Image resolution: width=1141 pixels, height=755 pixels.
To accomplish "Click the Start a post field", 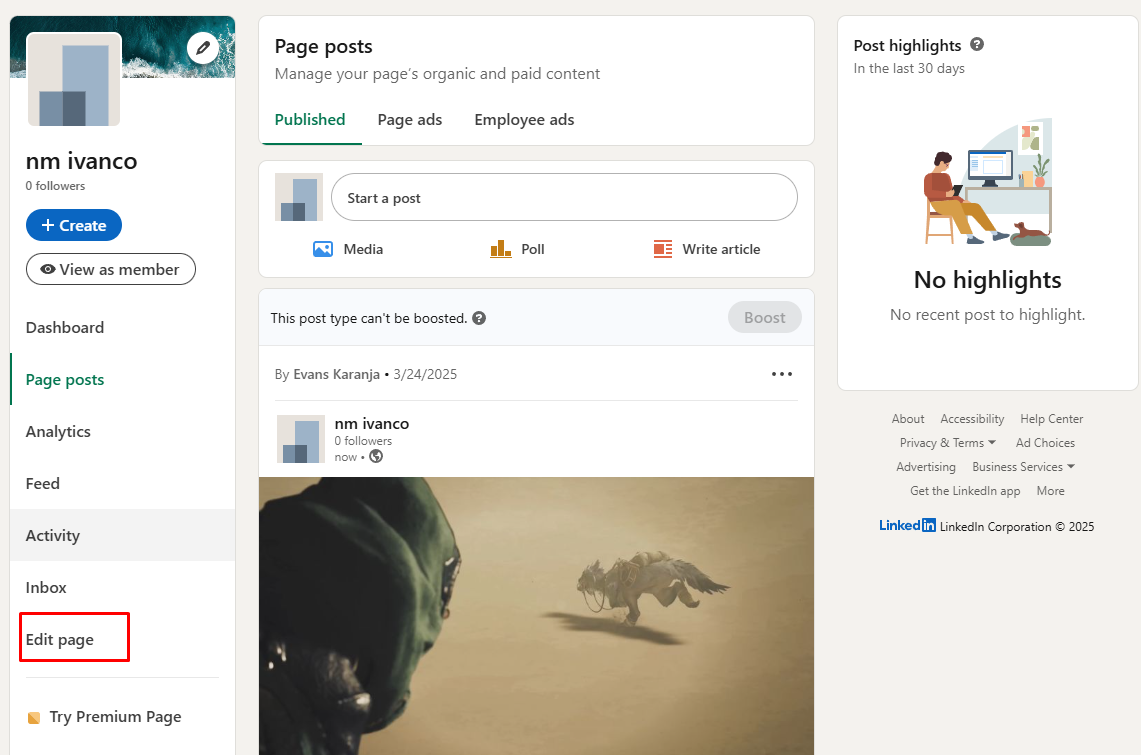I will 564,197.
